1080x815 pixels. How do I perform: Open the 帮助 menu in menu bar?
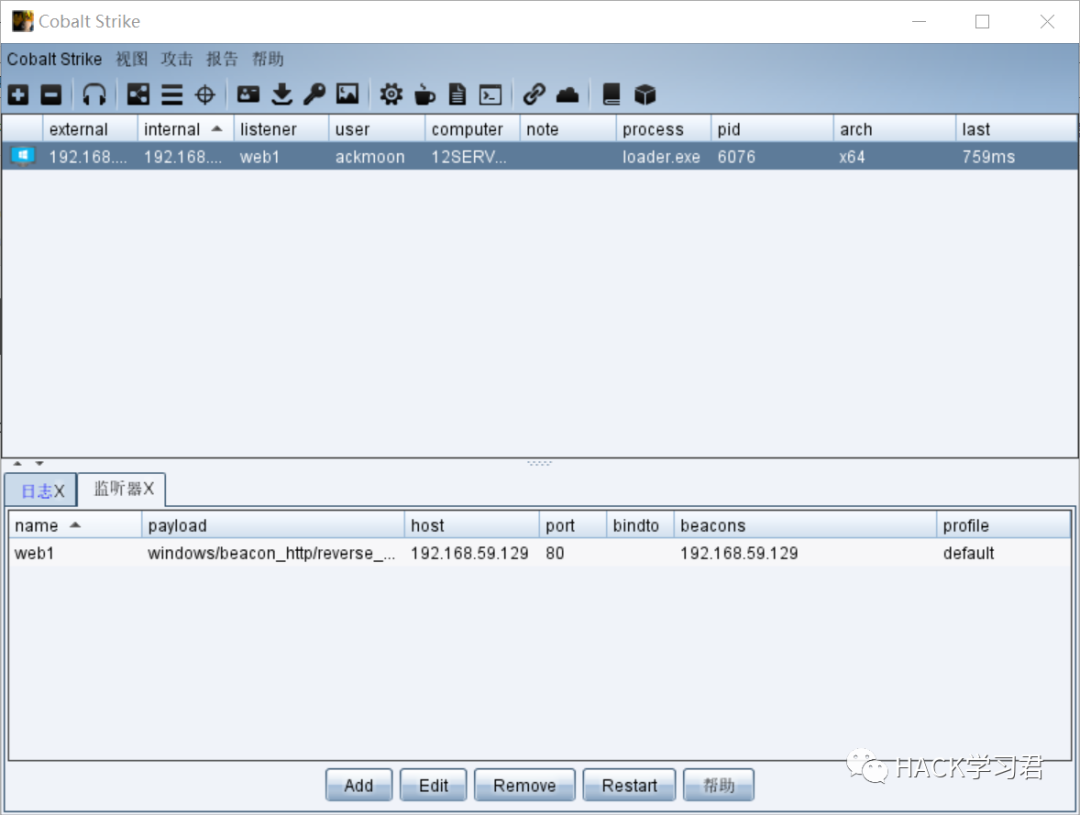(x=268, y=59)
